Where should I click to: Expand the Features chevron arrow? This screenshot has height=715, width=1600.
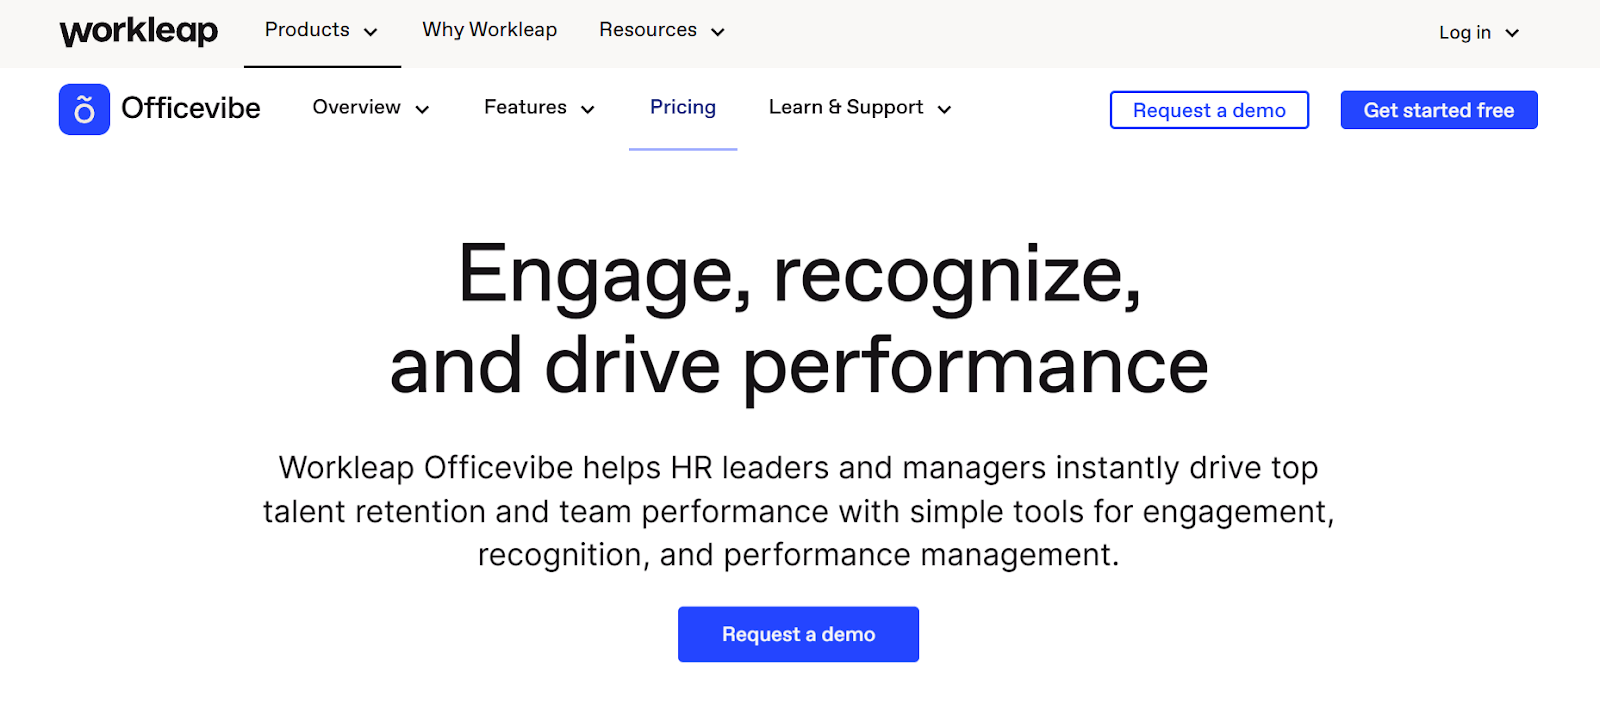587,109
